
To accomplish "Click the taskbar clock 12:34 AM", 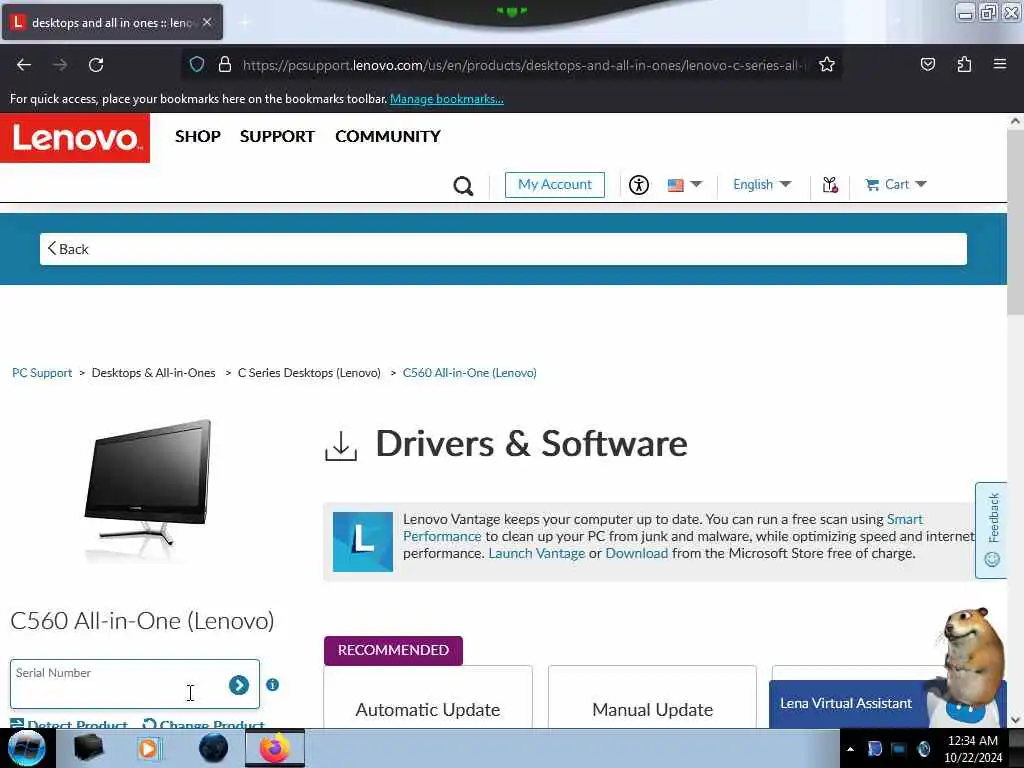I will point(972,741).
